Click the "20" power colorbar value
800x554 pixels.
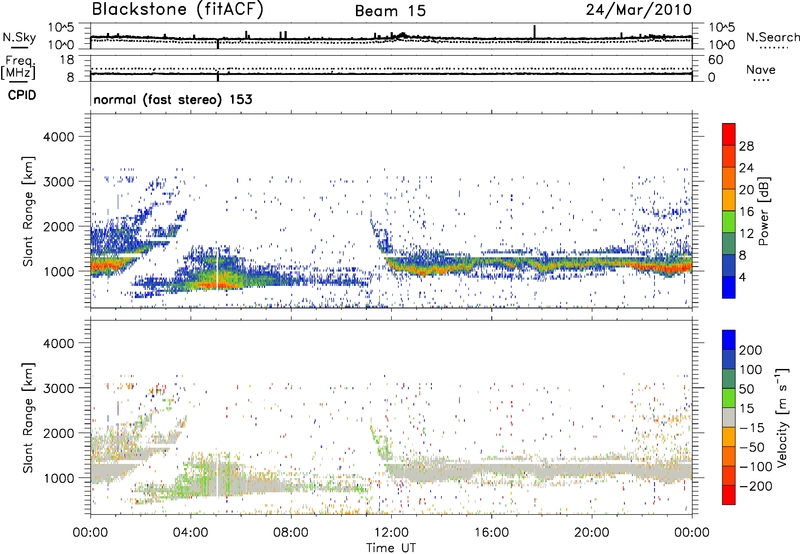[746, 190]
